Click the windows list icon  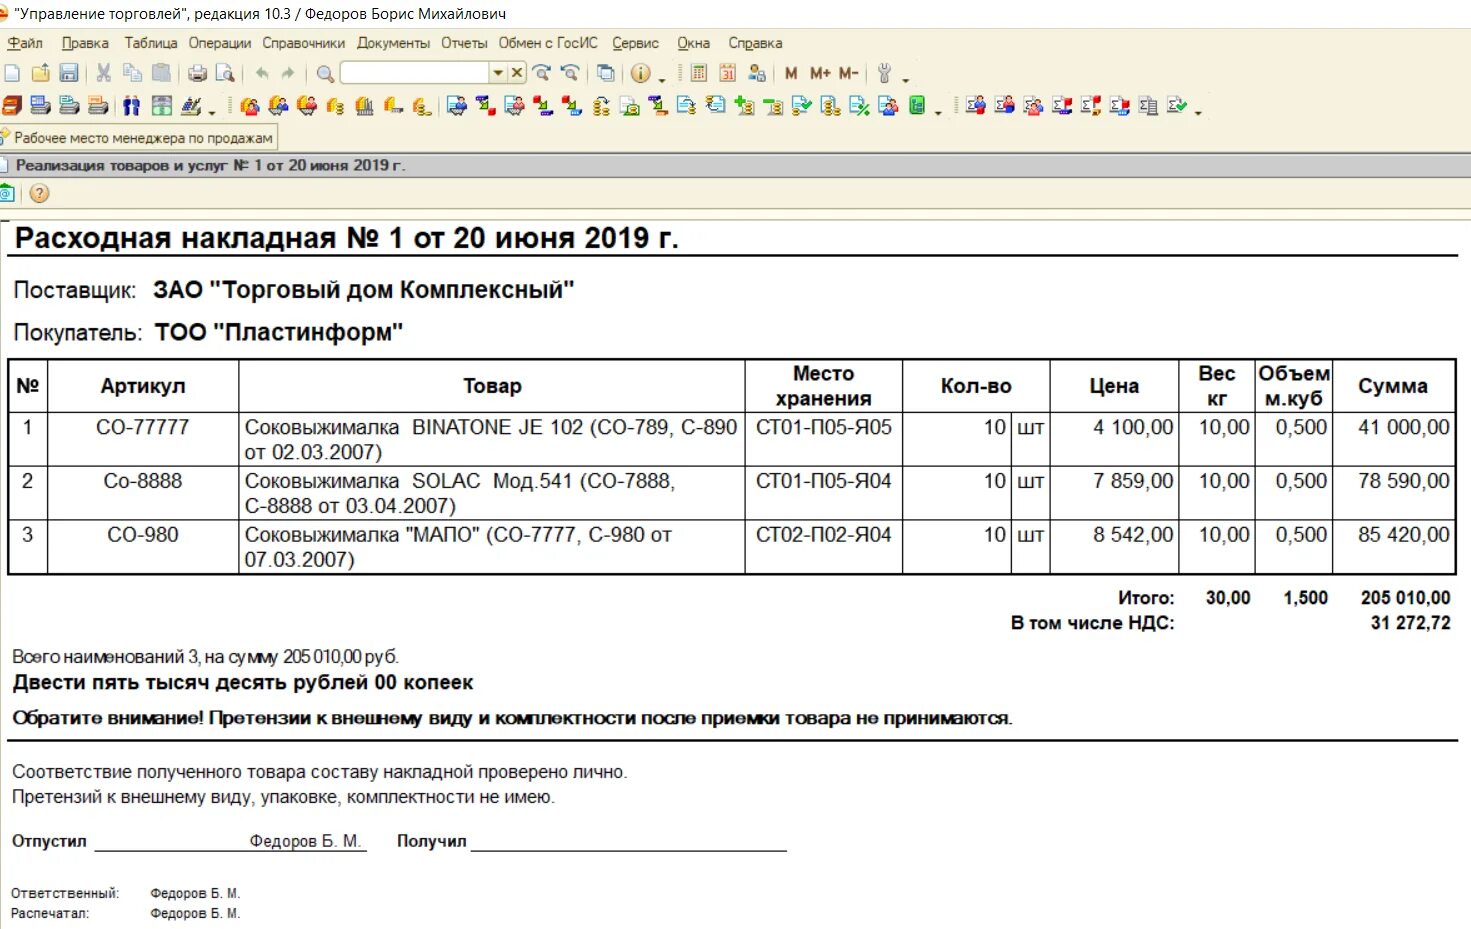(x=605, y=73)
